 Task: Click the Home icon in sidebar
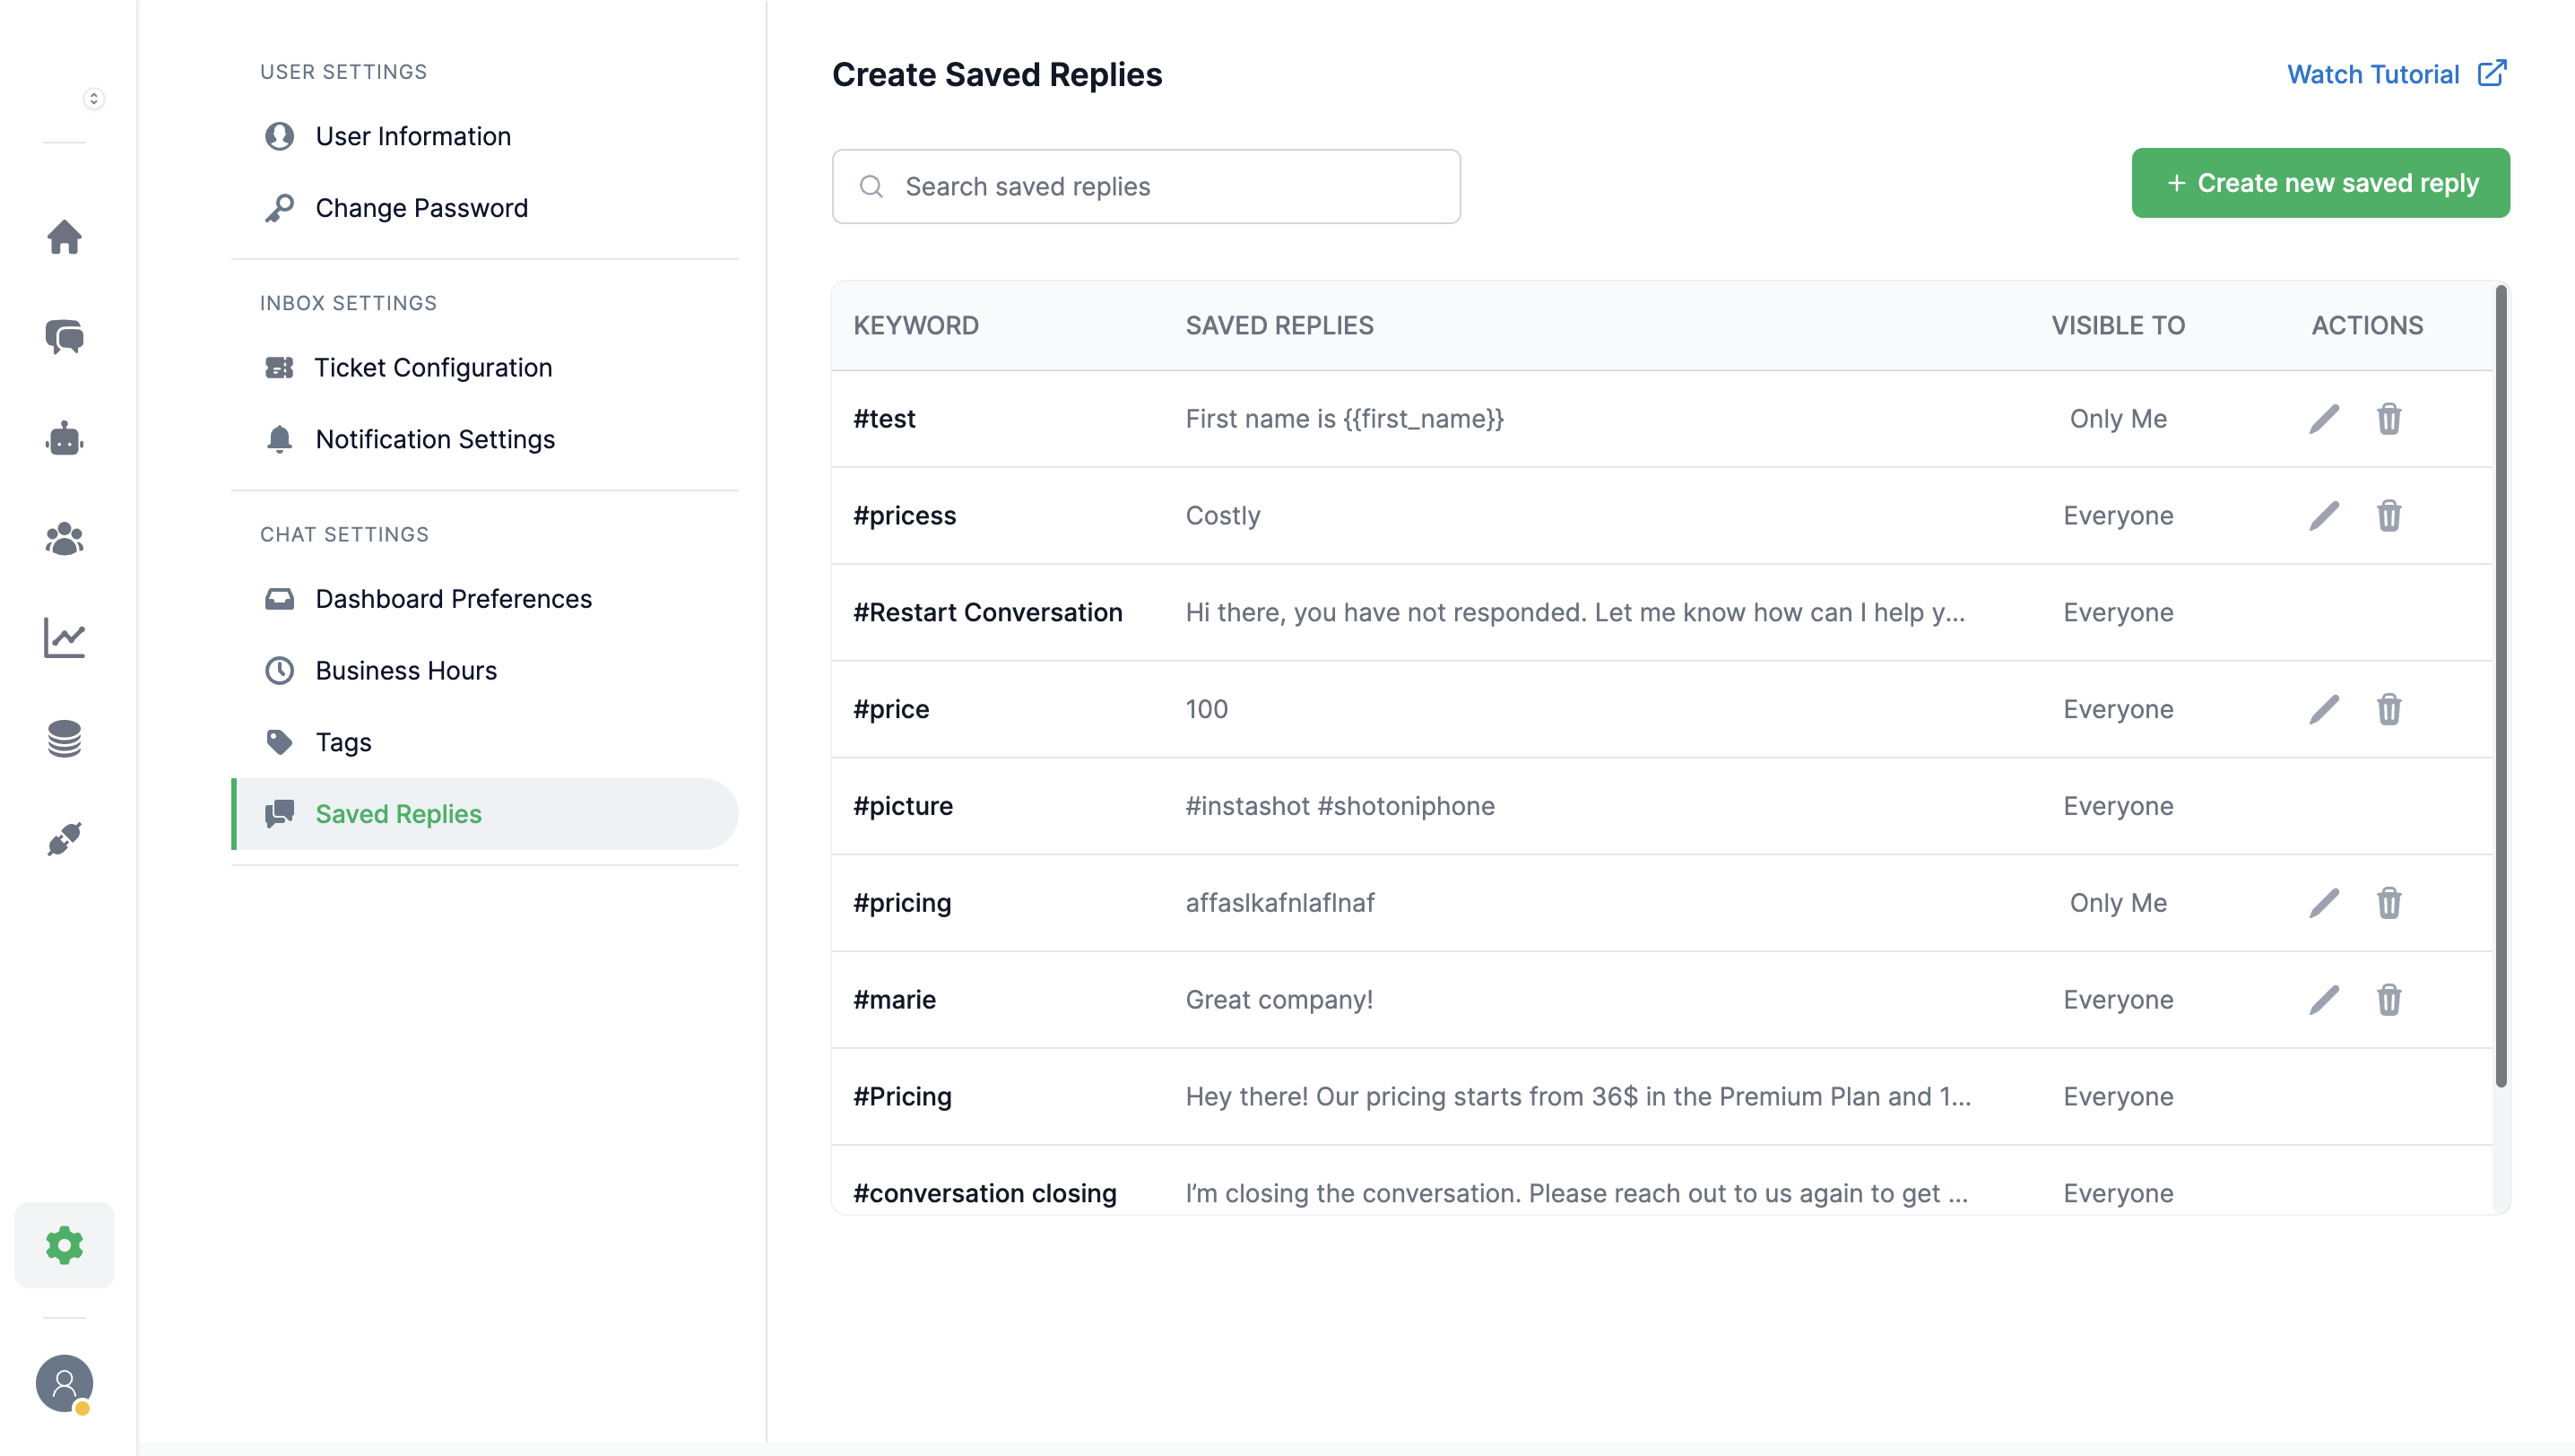[64, 237]
